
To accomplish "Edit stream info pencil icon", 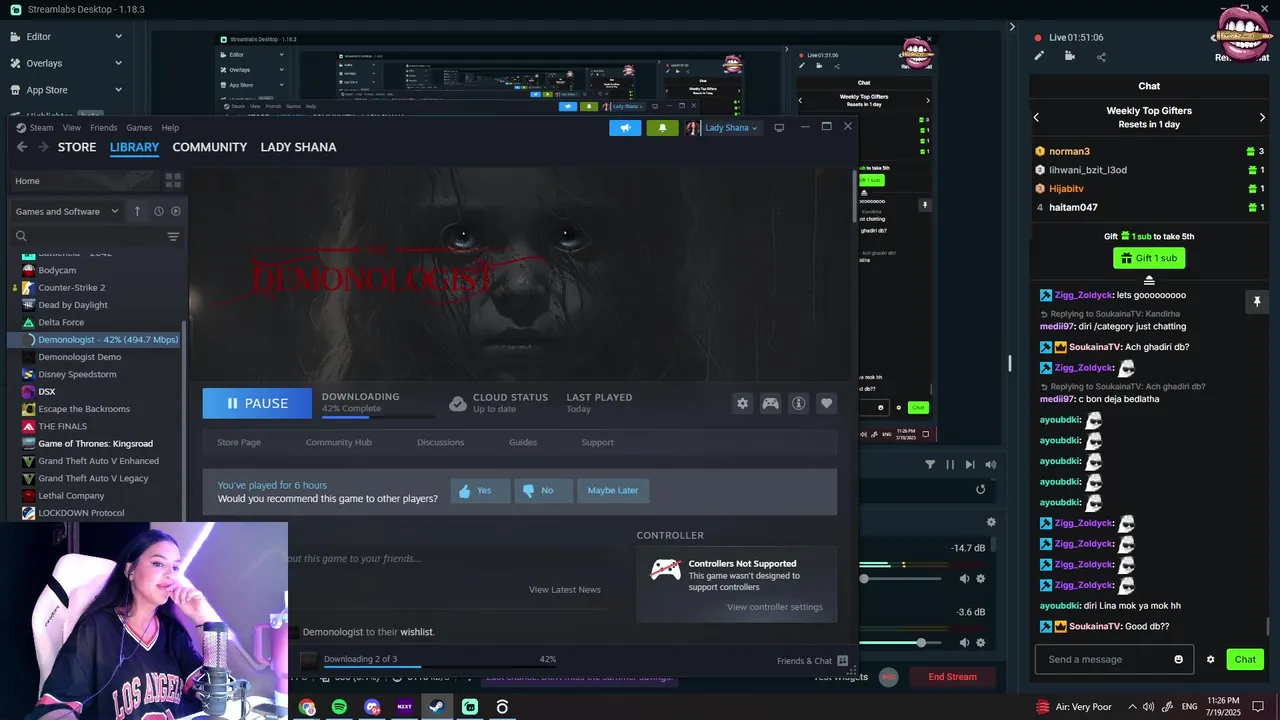I will 1039,57.
